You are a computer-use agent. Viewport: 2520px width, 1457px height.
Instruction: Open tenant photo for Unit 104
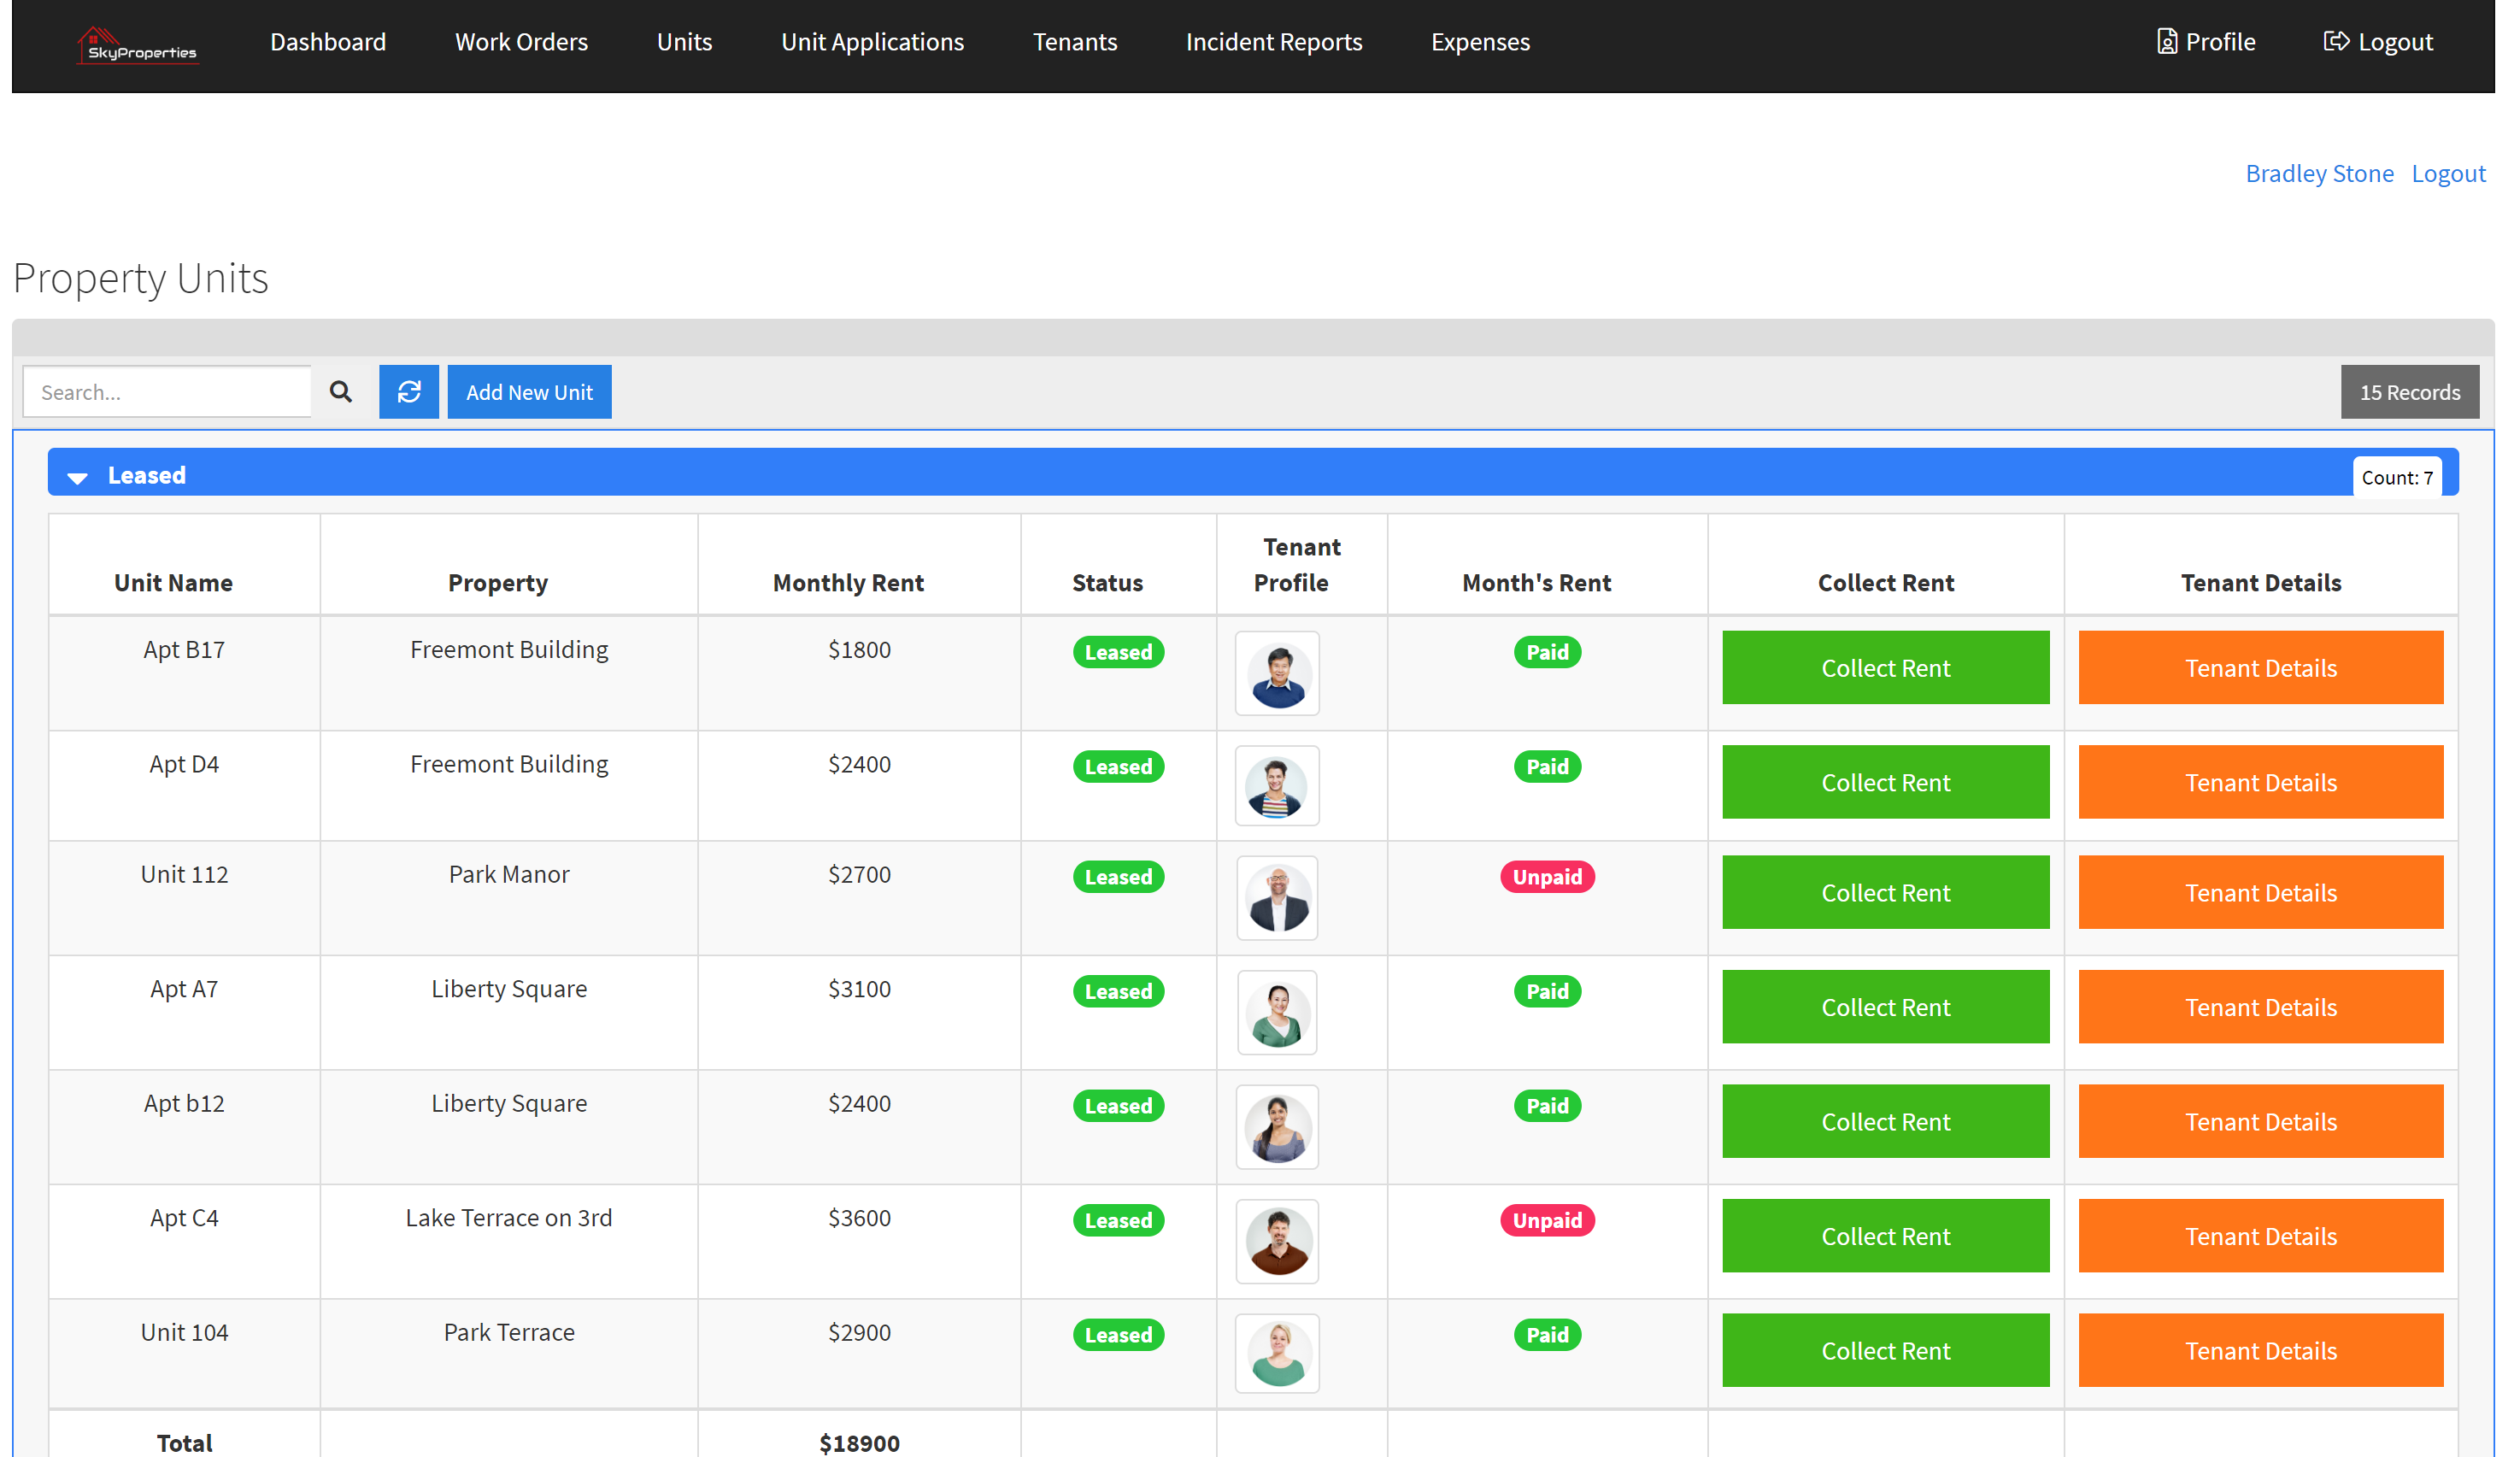pos(1277,1354)
